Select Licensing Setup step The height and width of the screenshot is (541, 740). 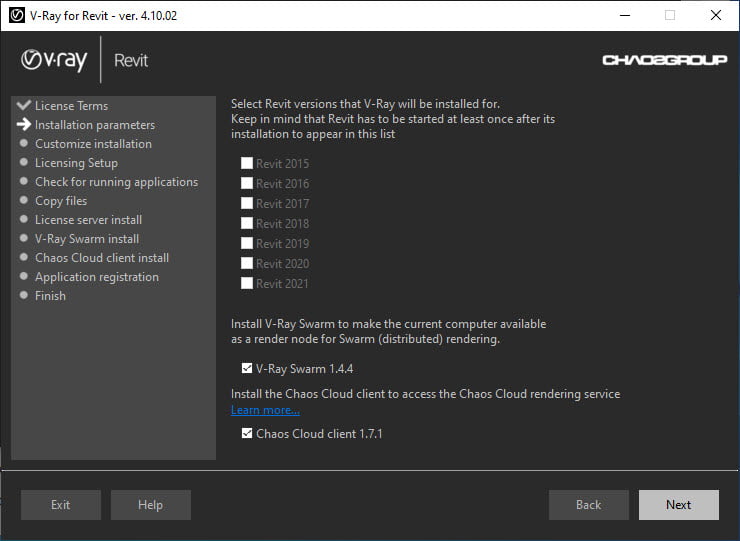(x=76, y=163)
